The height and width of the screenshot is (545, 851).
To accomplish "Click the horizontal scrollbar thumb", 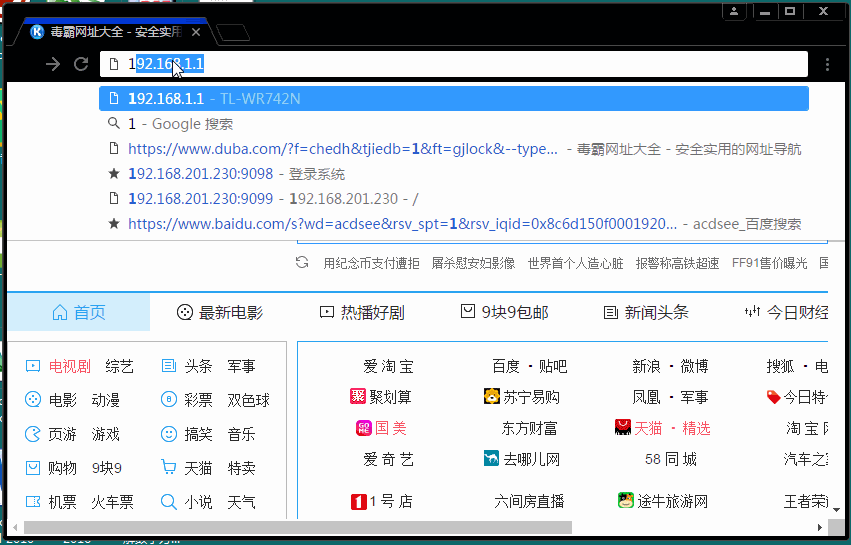I will coord(298,527).
